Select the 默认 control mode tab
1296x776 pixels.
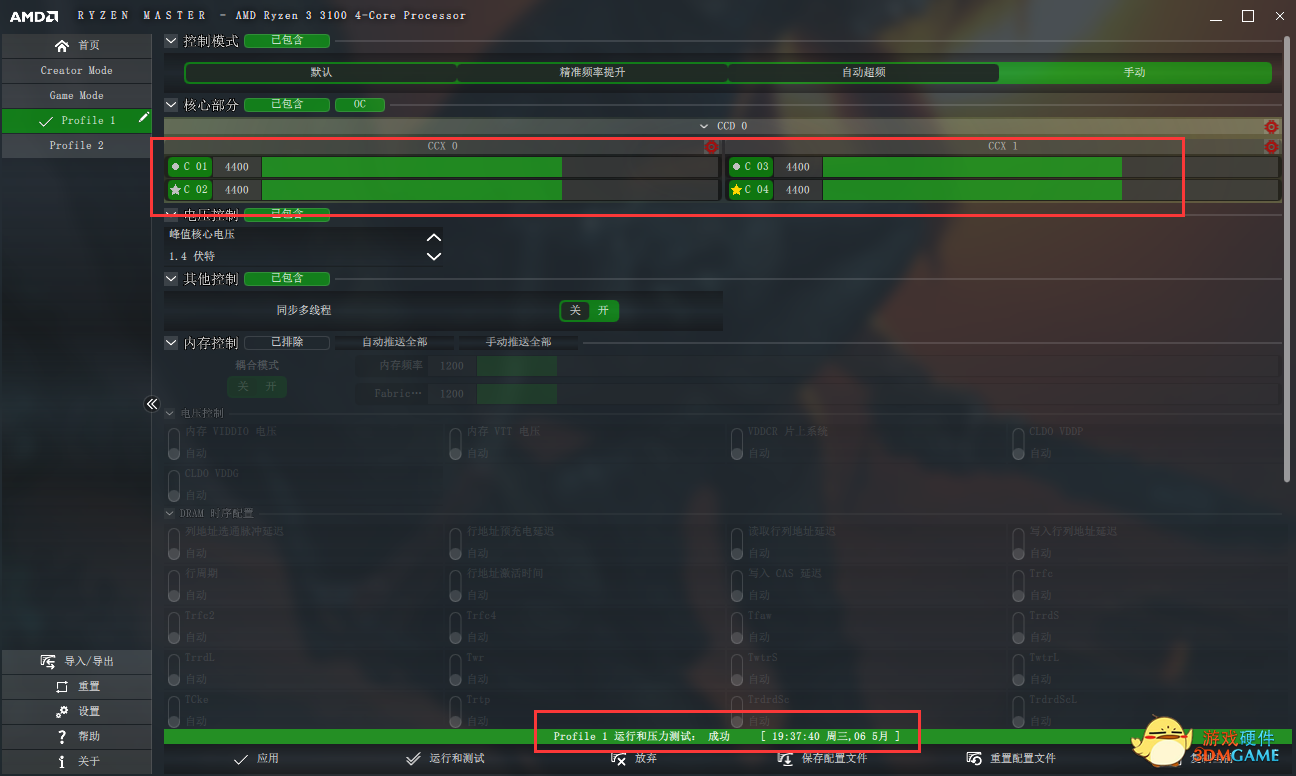[x=321, y=73]
